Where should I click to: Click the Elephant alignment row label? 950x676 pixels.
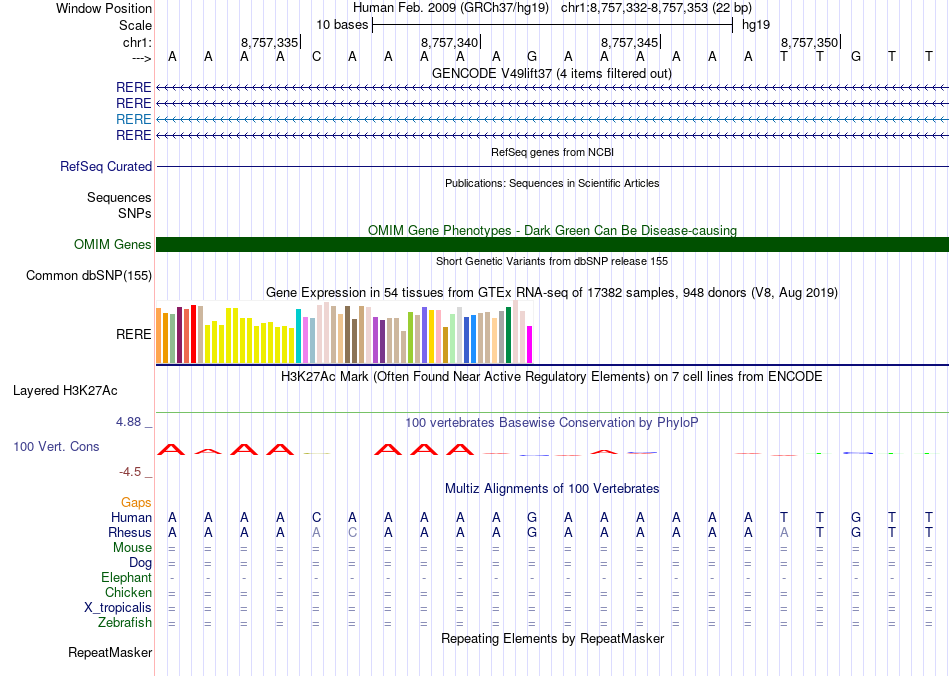click(x=126, y=578)
